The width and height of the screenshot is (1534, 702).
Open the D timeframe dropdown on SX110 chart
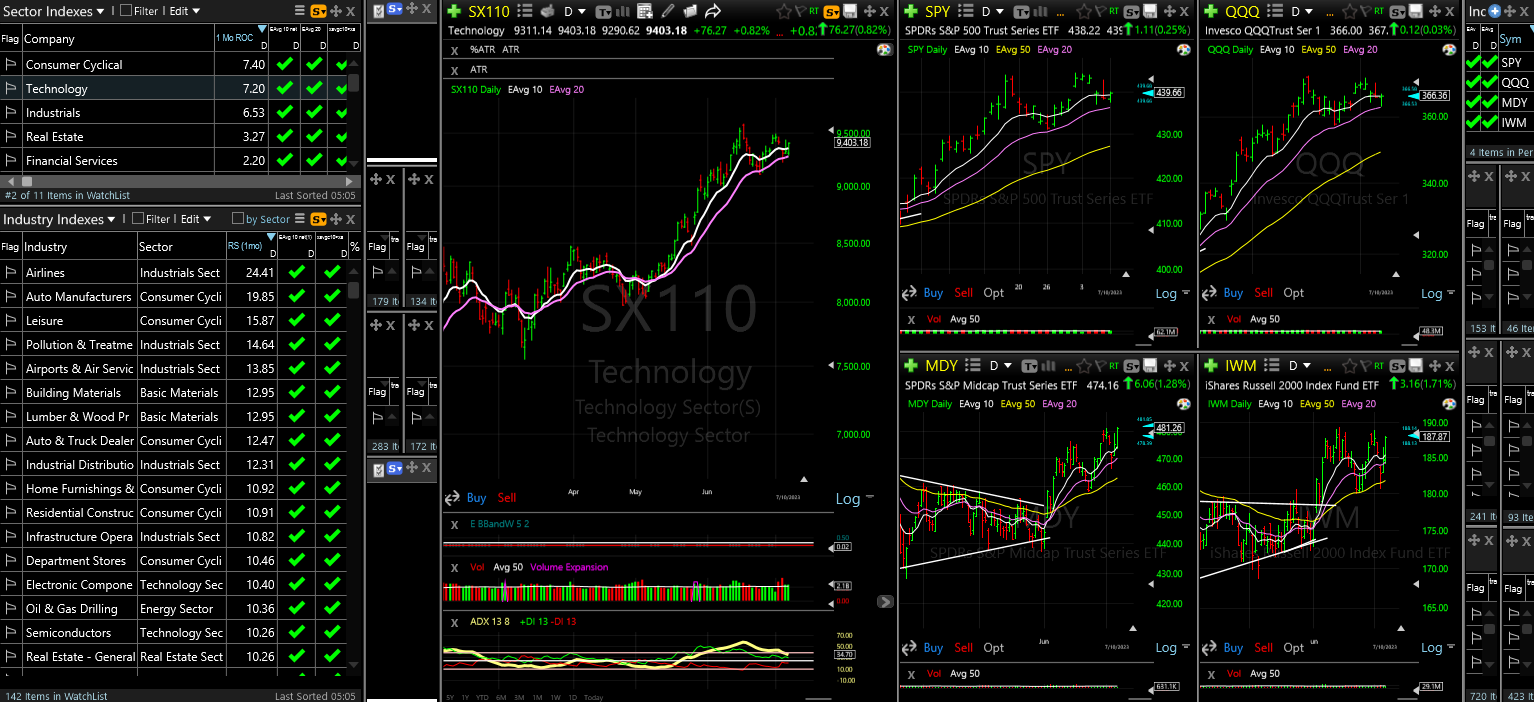tap(574, 12)
